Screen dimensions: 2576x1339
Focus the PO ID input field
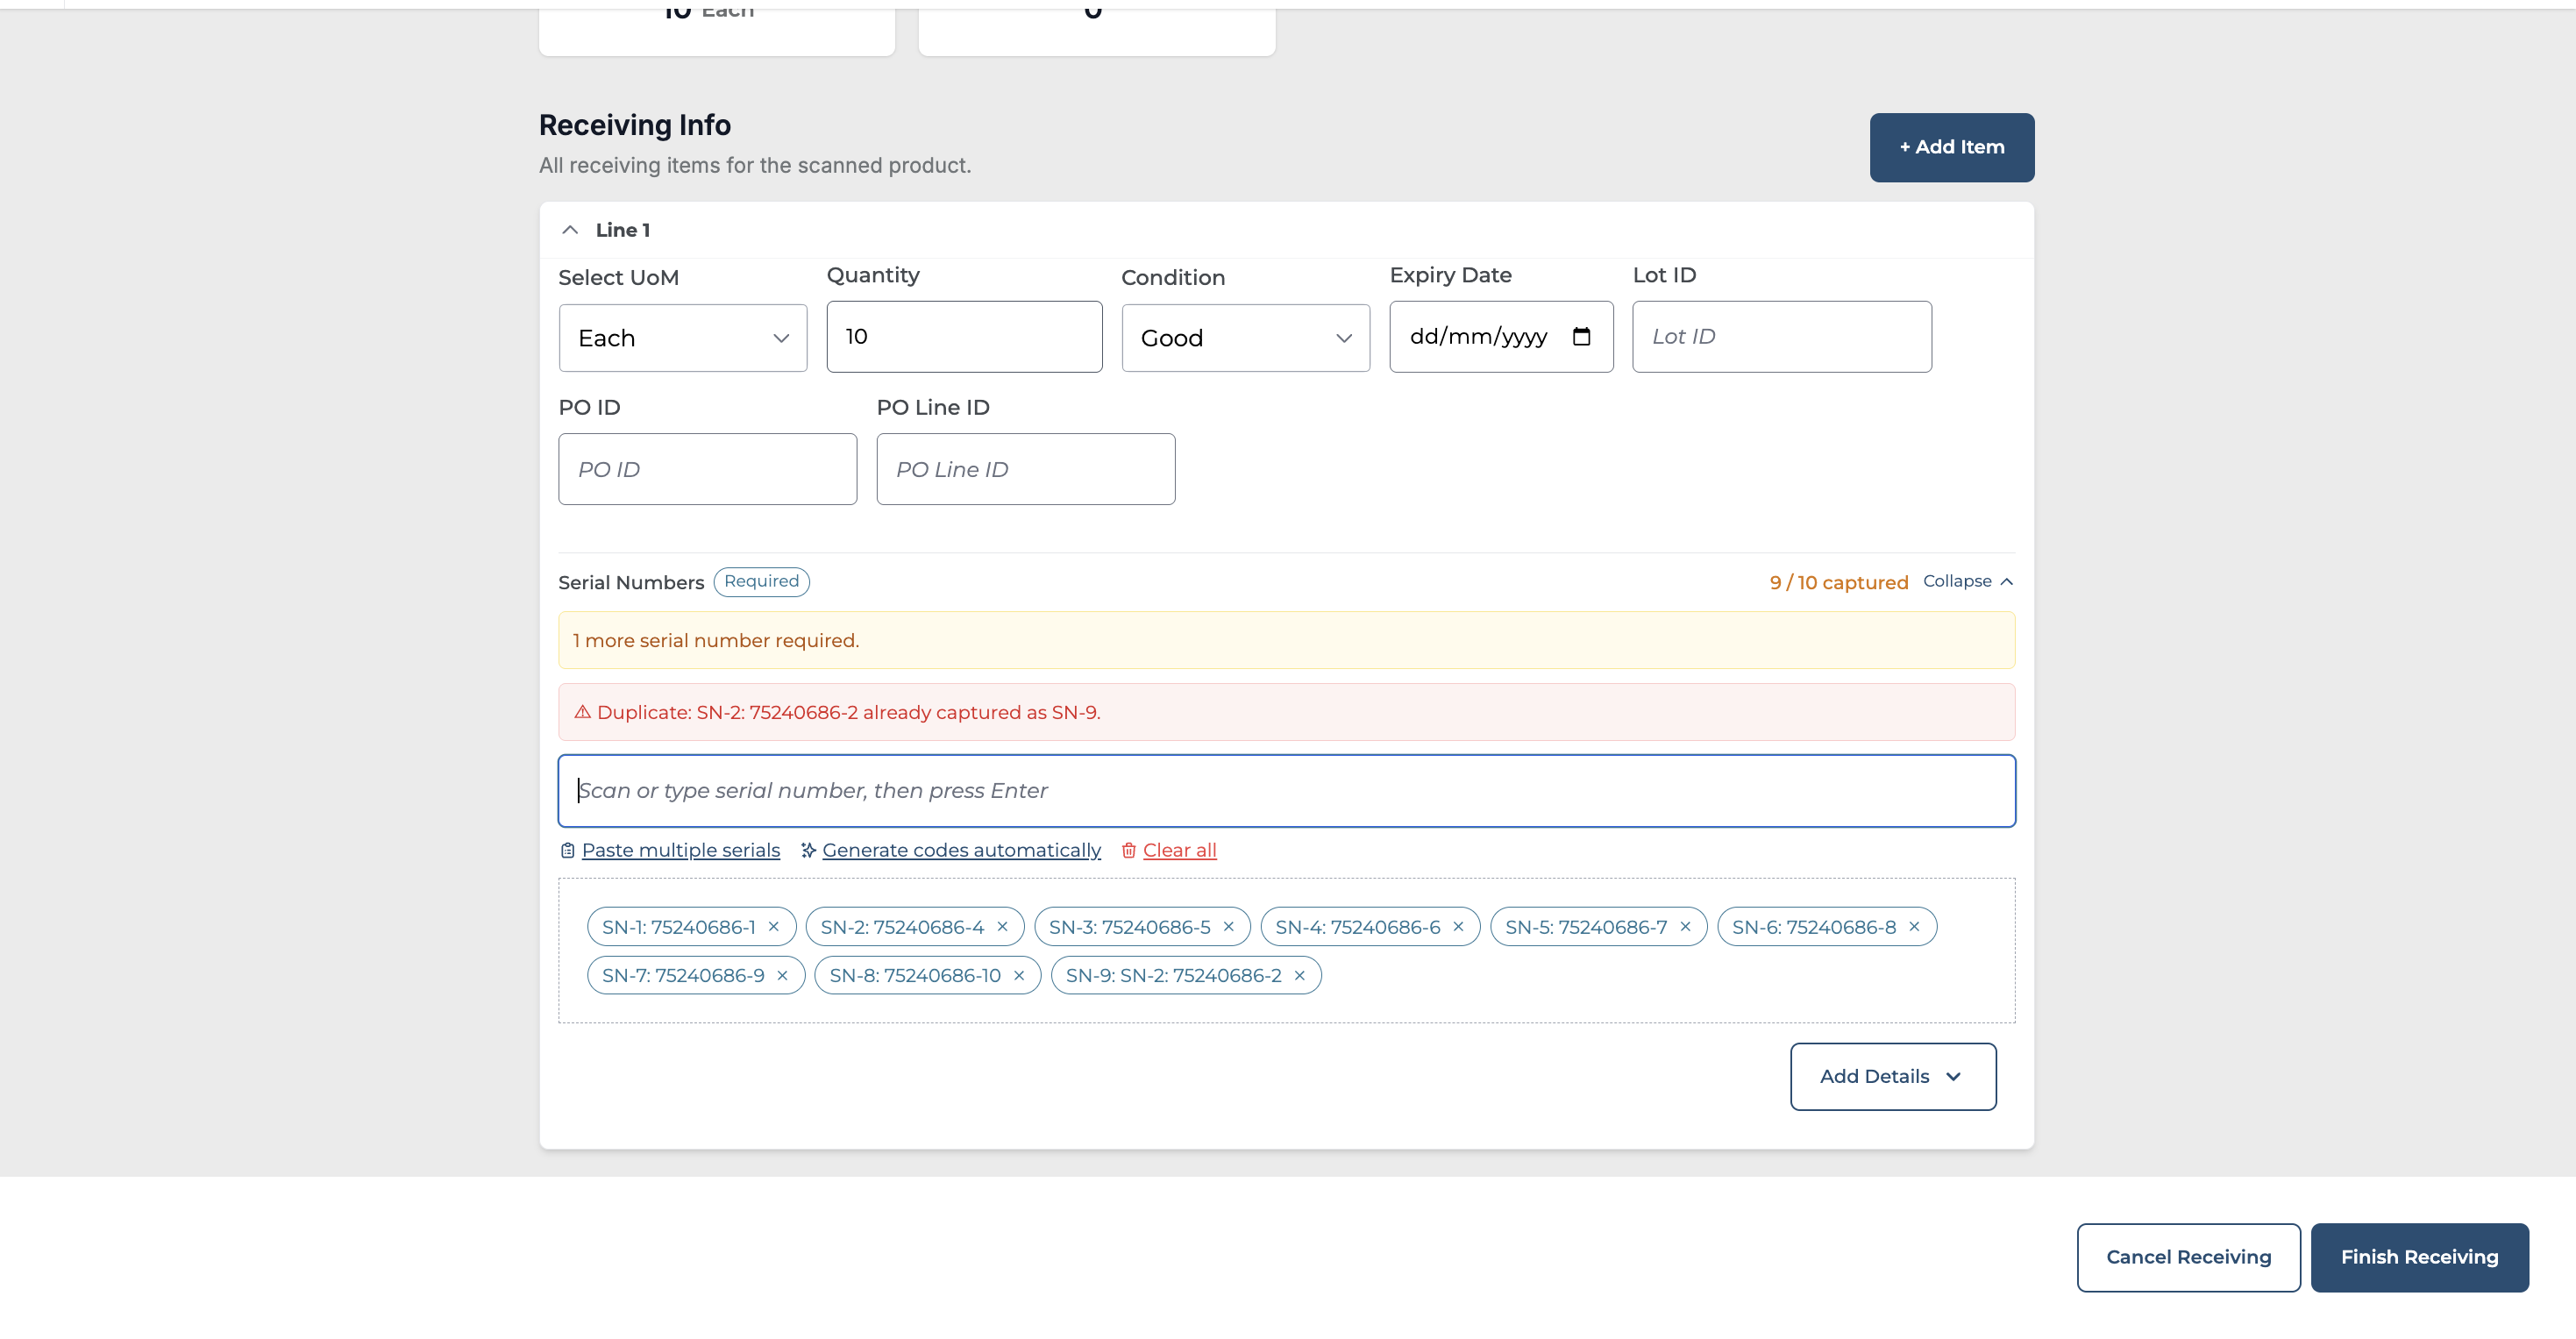pyautogui.click(x=707, y=469)
